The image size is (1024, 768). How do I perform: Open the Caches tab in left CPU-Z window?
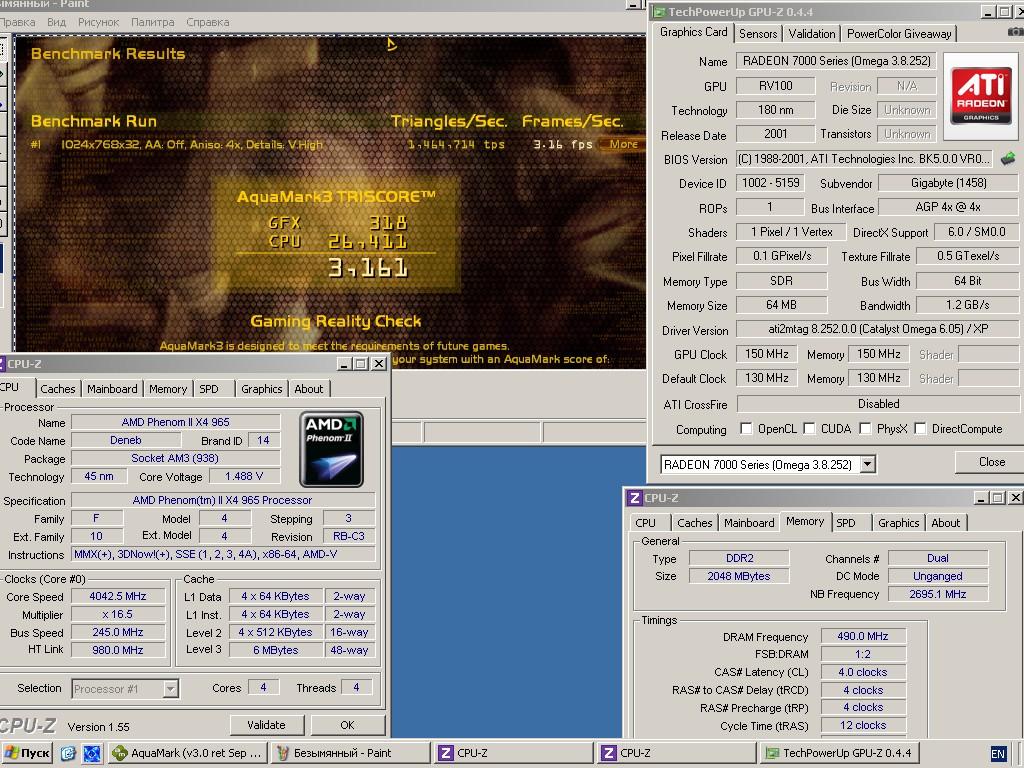(57, 389)
